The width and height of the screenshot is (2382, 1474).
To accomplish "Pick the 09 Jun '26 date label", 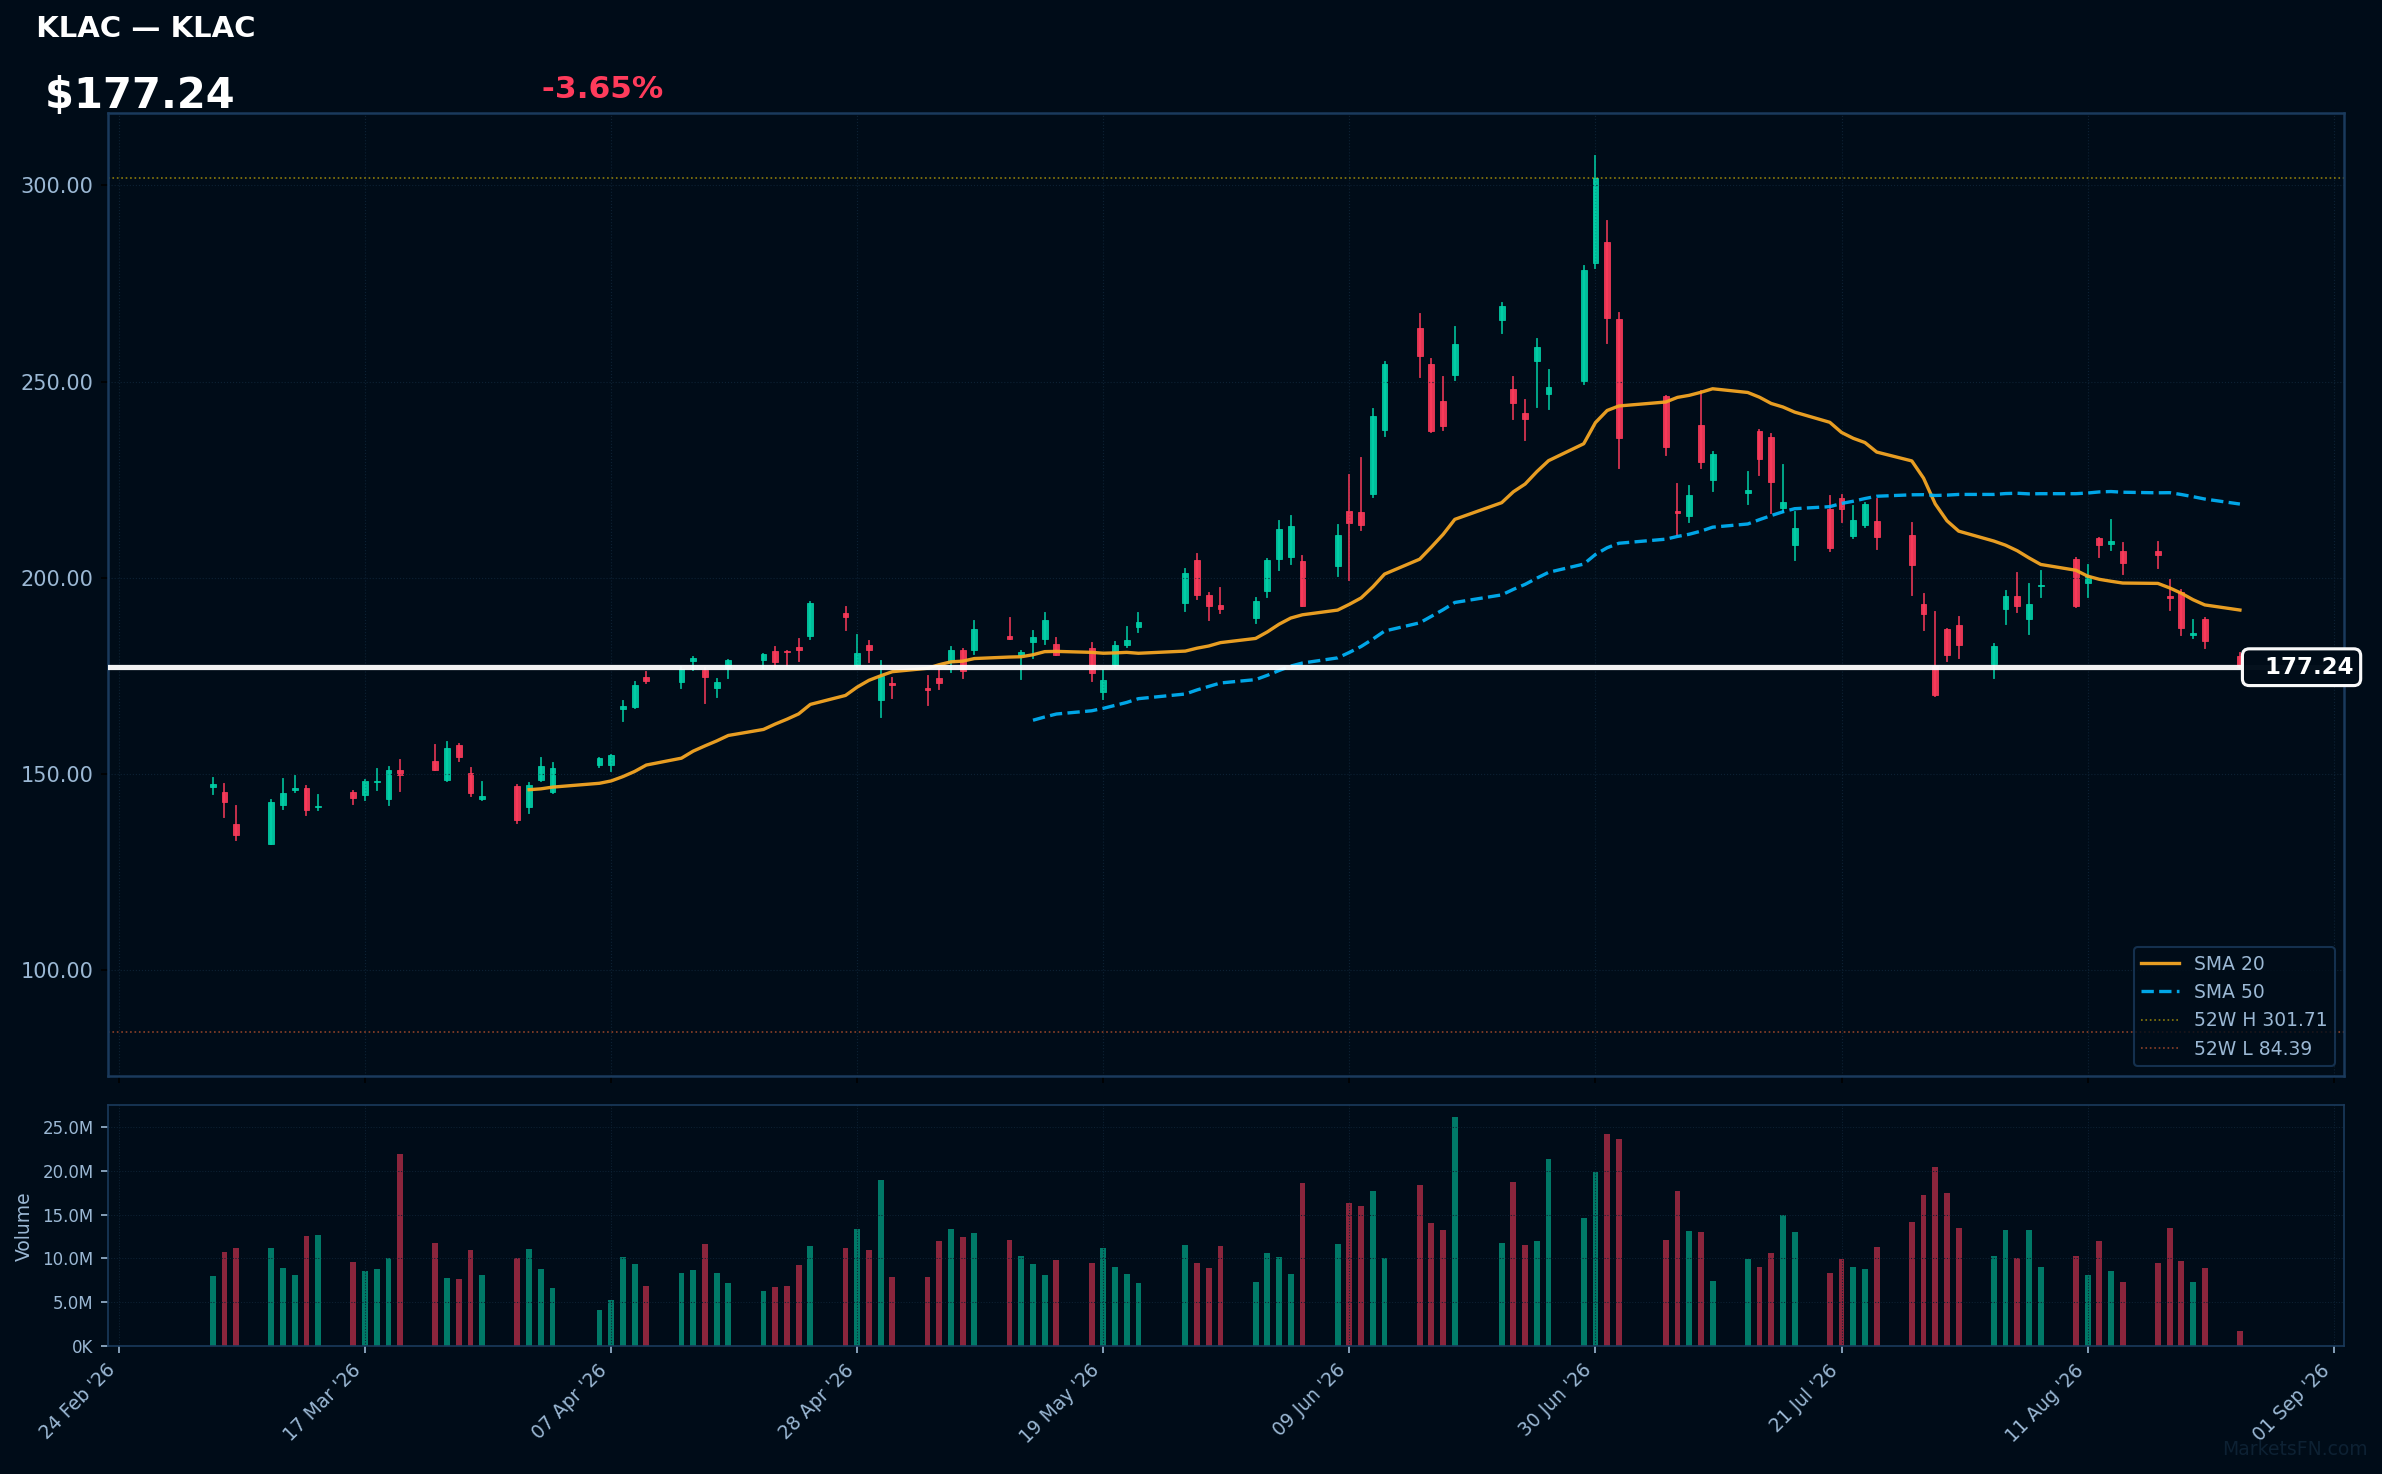I will coord(1308,1400).
